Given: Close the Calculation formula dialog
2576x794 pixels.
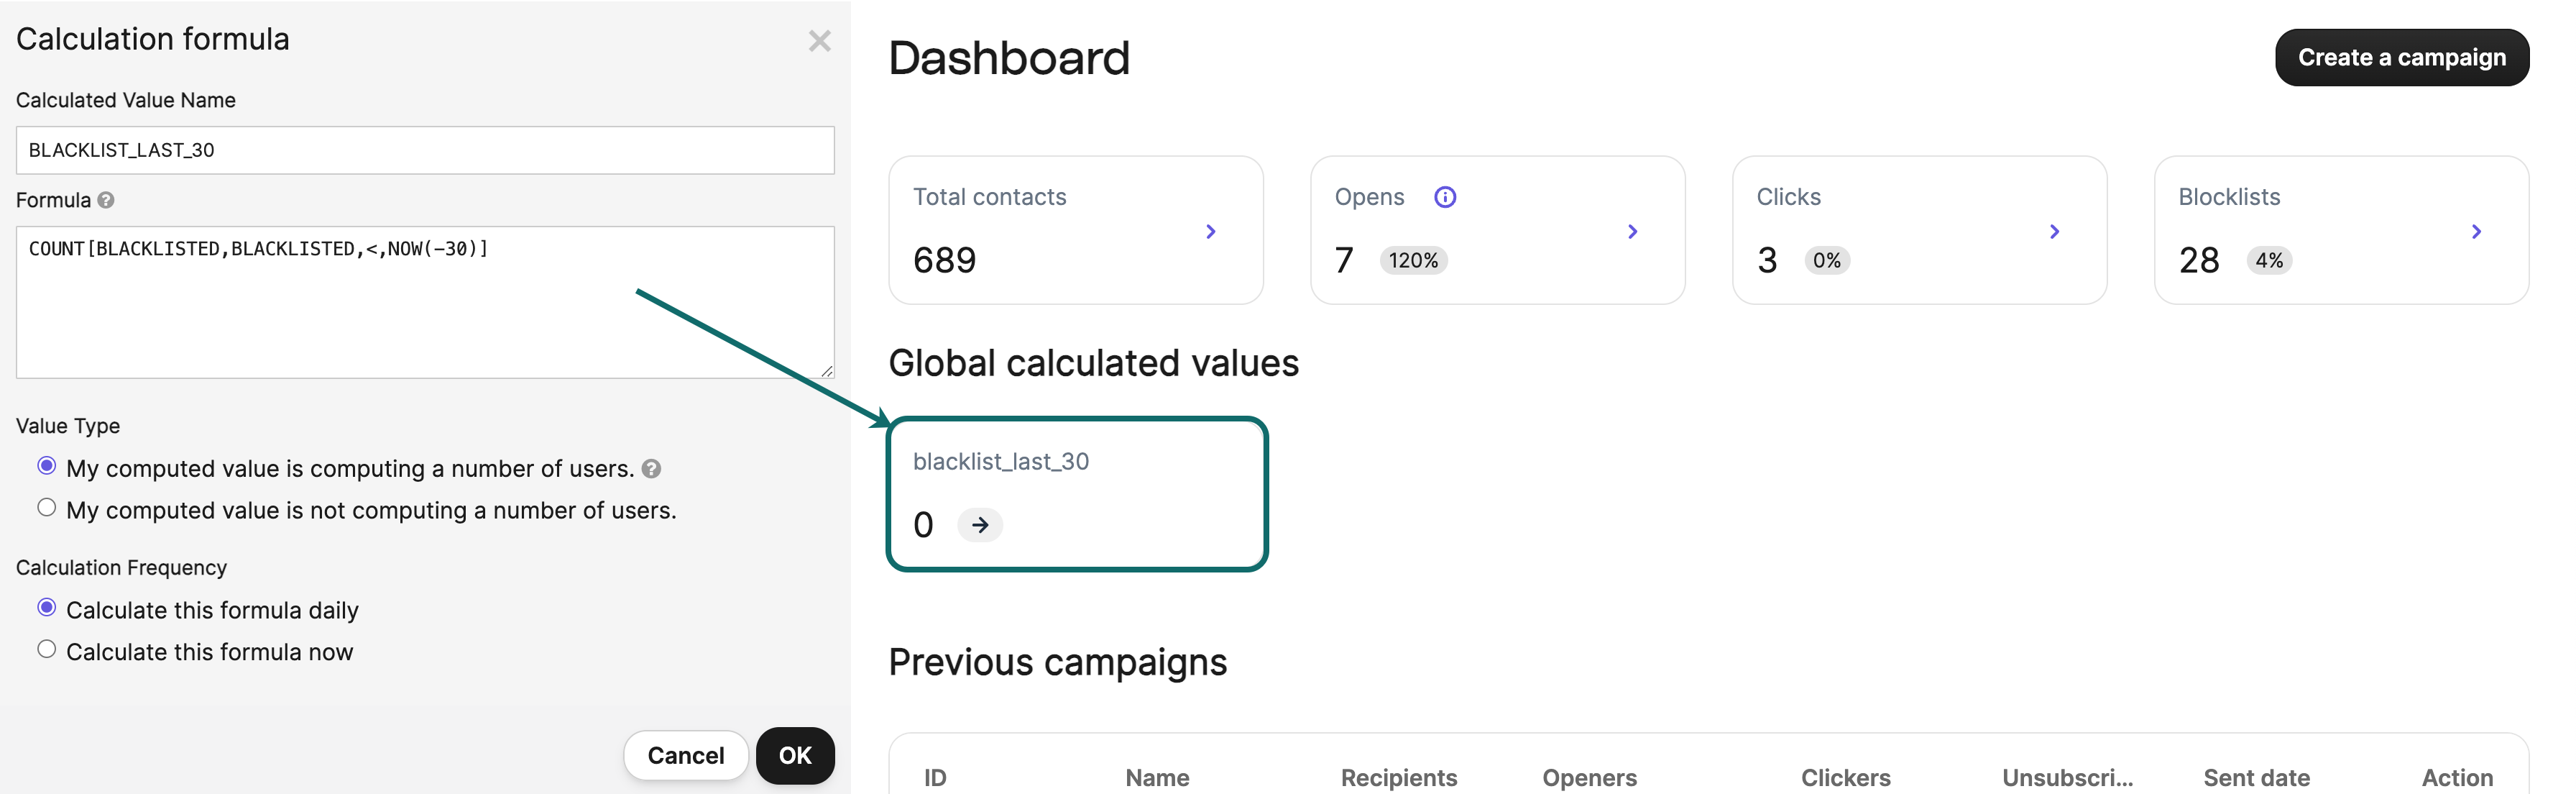Looking at the screenshot, I should (819, 41).
